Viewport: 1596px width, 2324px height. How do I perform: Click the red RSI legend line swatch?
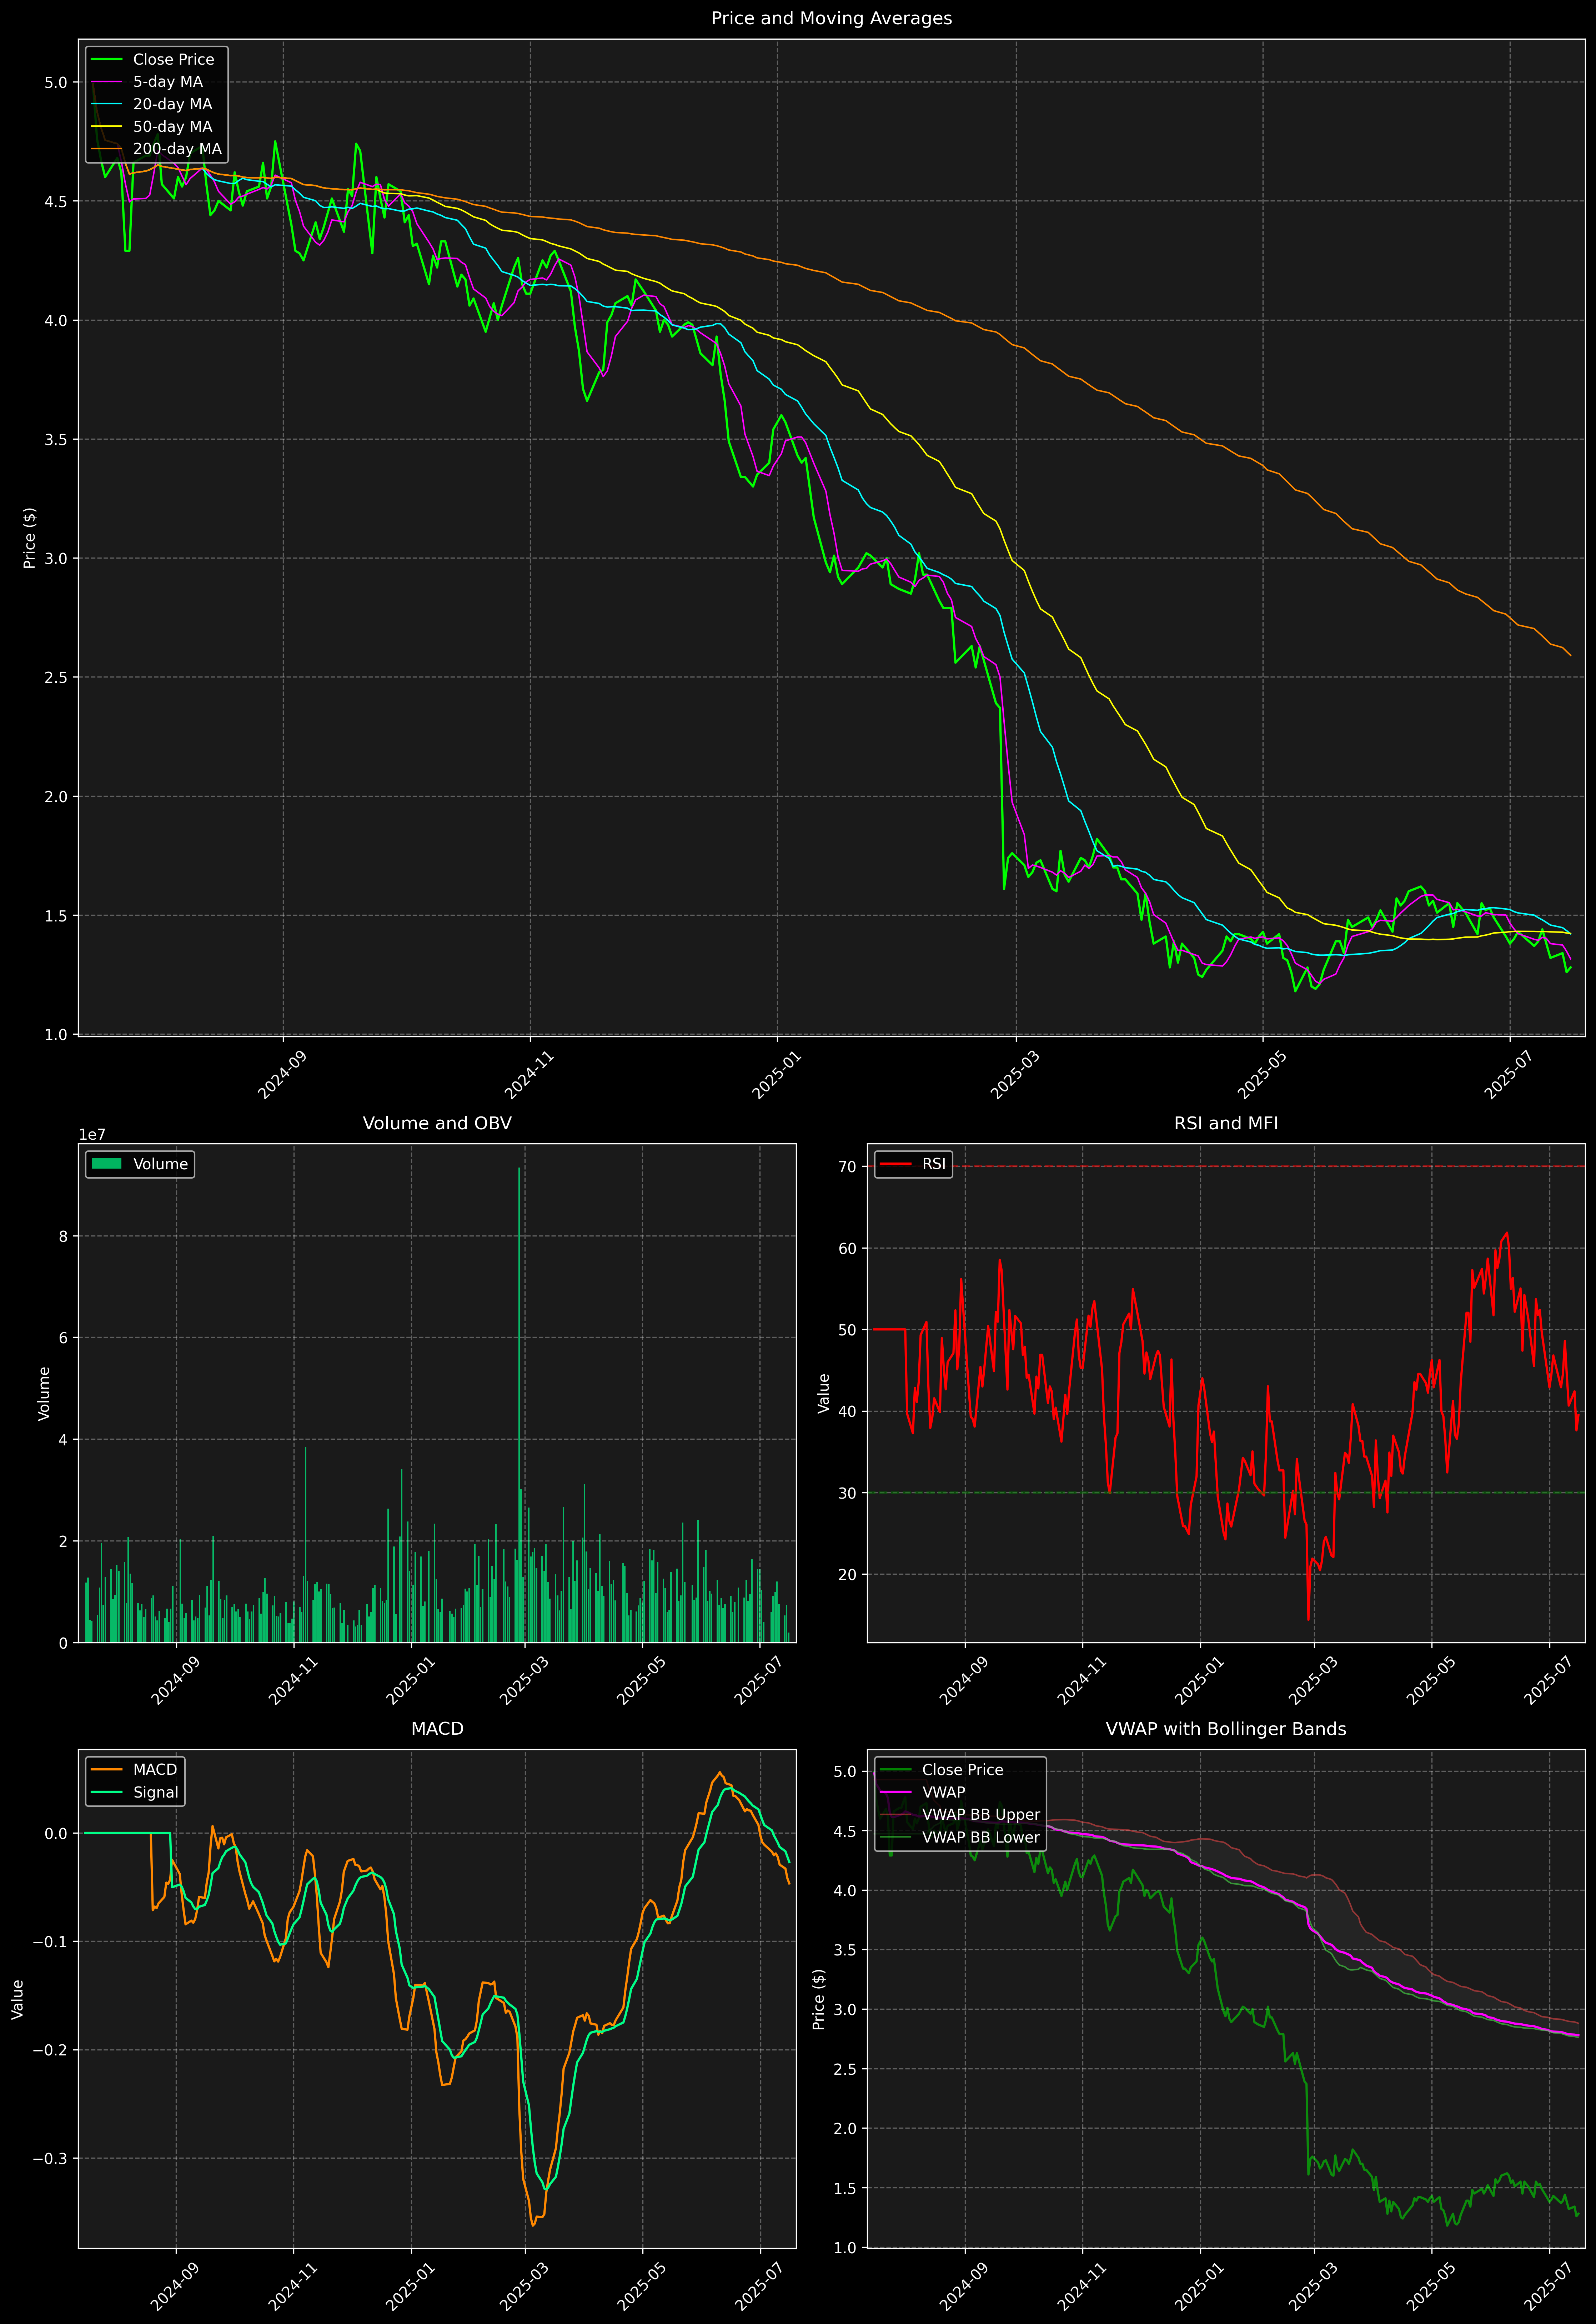click(x=896, y=1164)
